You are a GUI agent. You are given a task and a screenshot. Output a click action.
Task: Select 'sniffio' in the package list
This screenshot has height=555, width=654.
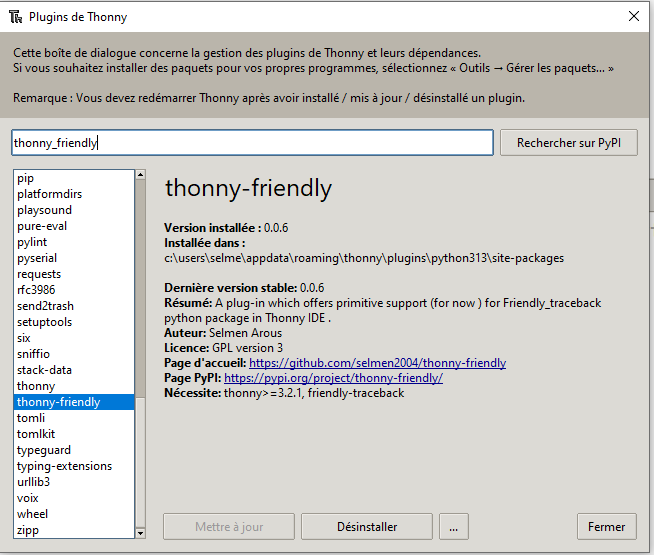coord(74,354)
